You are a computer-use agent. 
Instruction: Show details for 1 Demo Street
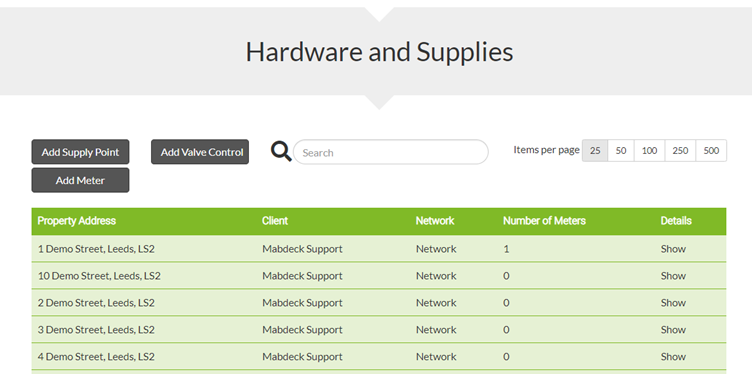pos(673,249)
